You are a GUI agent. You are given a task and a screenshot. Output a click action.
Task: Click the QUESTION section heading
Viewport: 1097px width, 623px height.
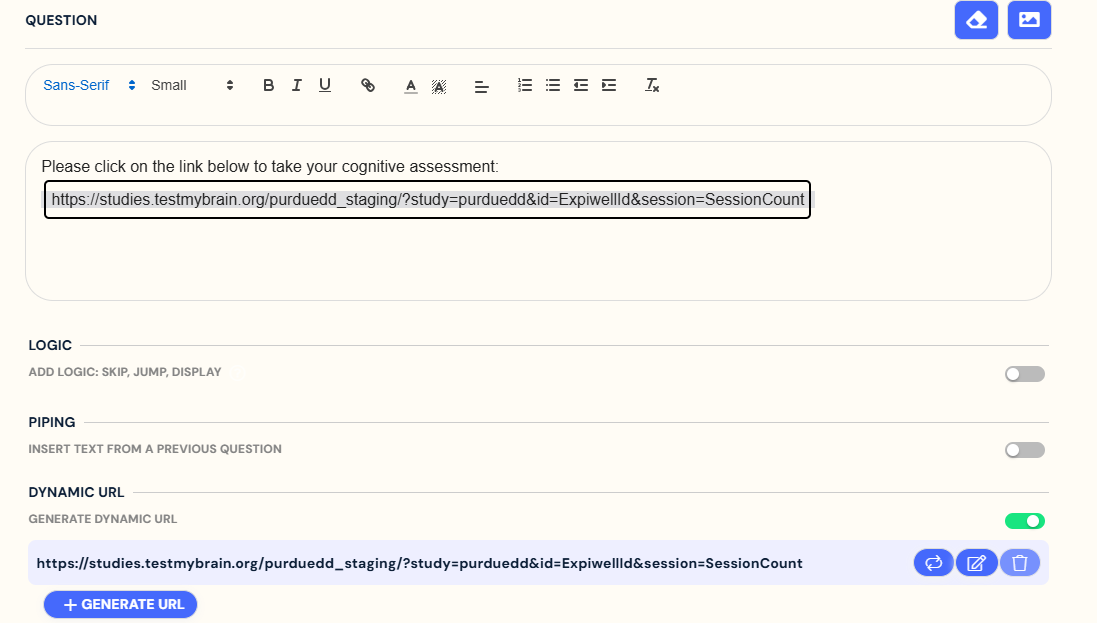pos(62,20)
